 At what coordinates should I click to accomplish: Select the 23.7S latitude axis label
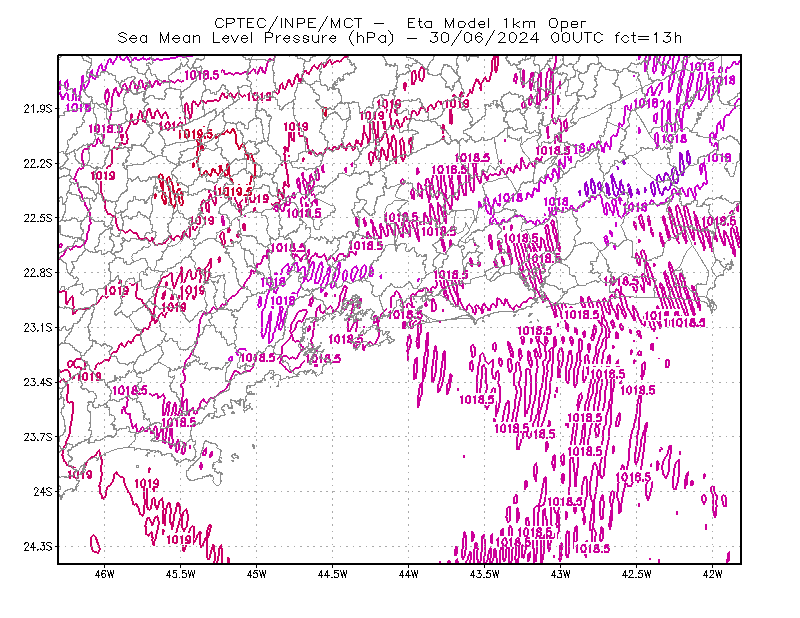[x=37, y=437]
